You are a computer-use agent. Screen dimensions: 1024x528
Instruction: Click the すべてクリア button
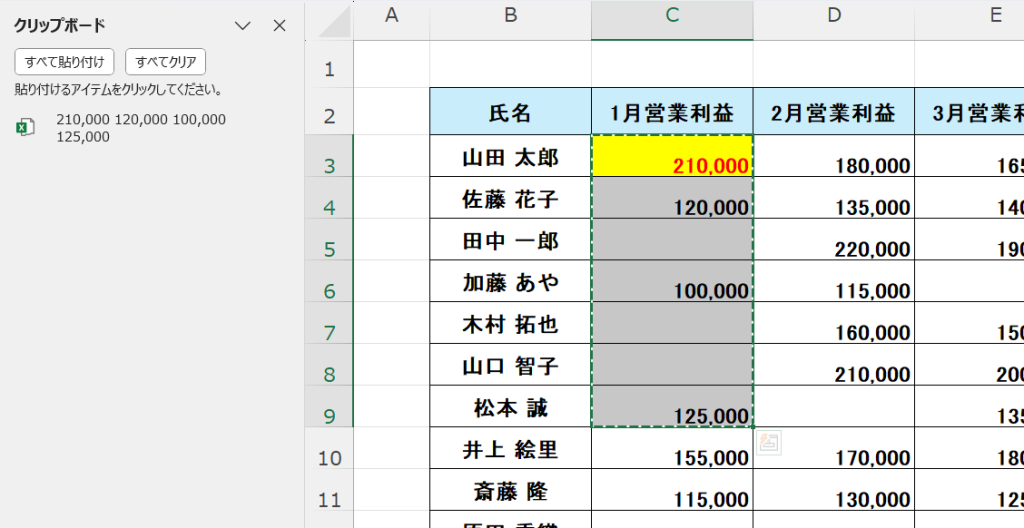coord(165,62)
